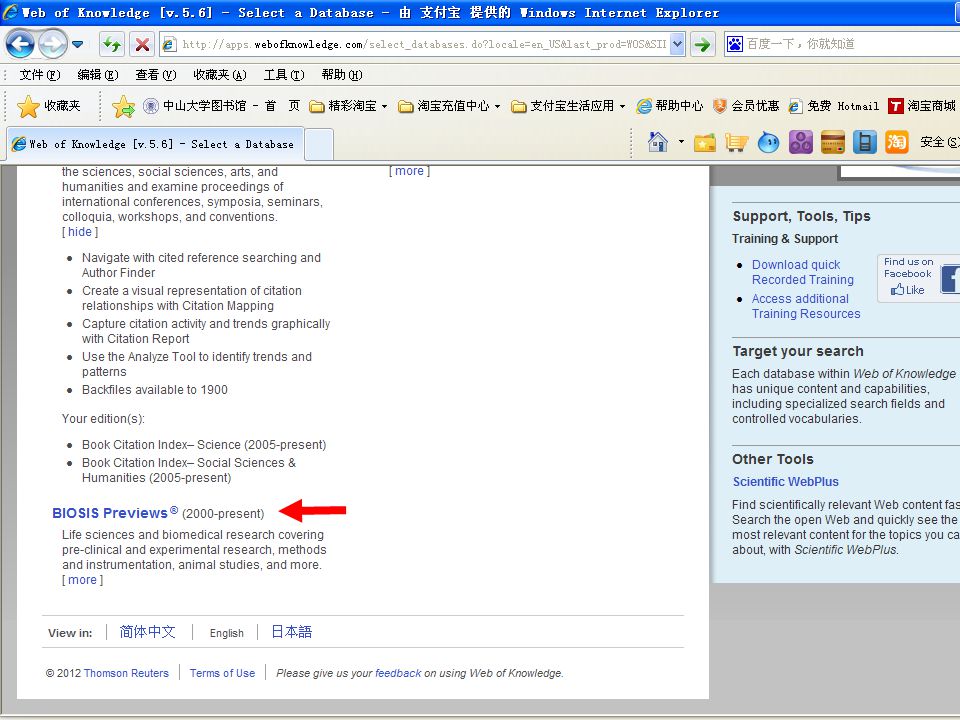Open Access additional Training Resources link
Viewport: 960px width, 720px height.
(x=806, y=306)
